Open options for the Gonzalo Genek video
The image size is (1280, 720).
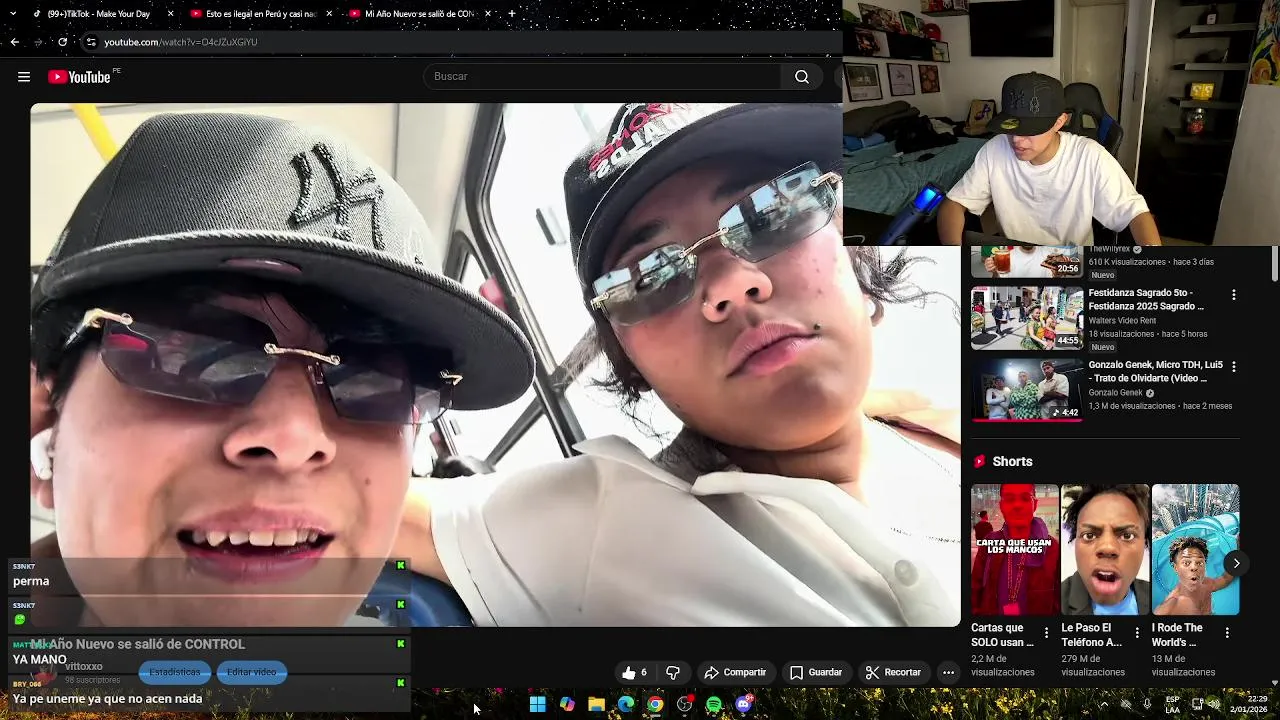click(1233, 367)
